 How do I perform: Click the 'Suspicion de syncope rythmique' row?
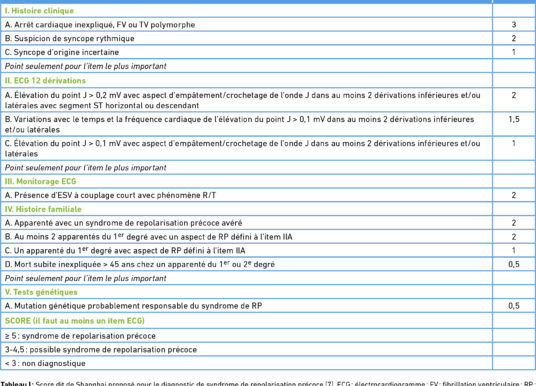click(268, 38)
